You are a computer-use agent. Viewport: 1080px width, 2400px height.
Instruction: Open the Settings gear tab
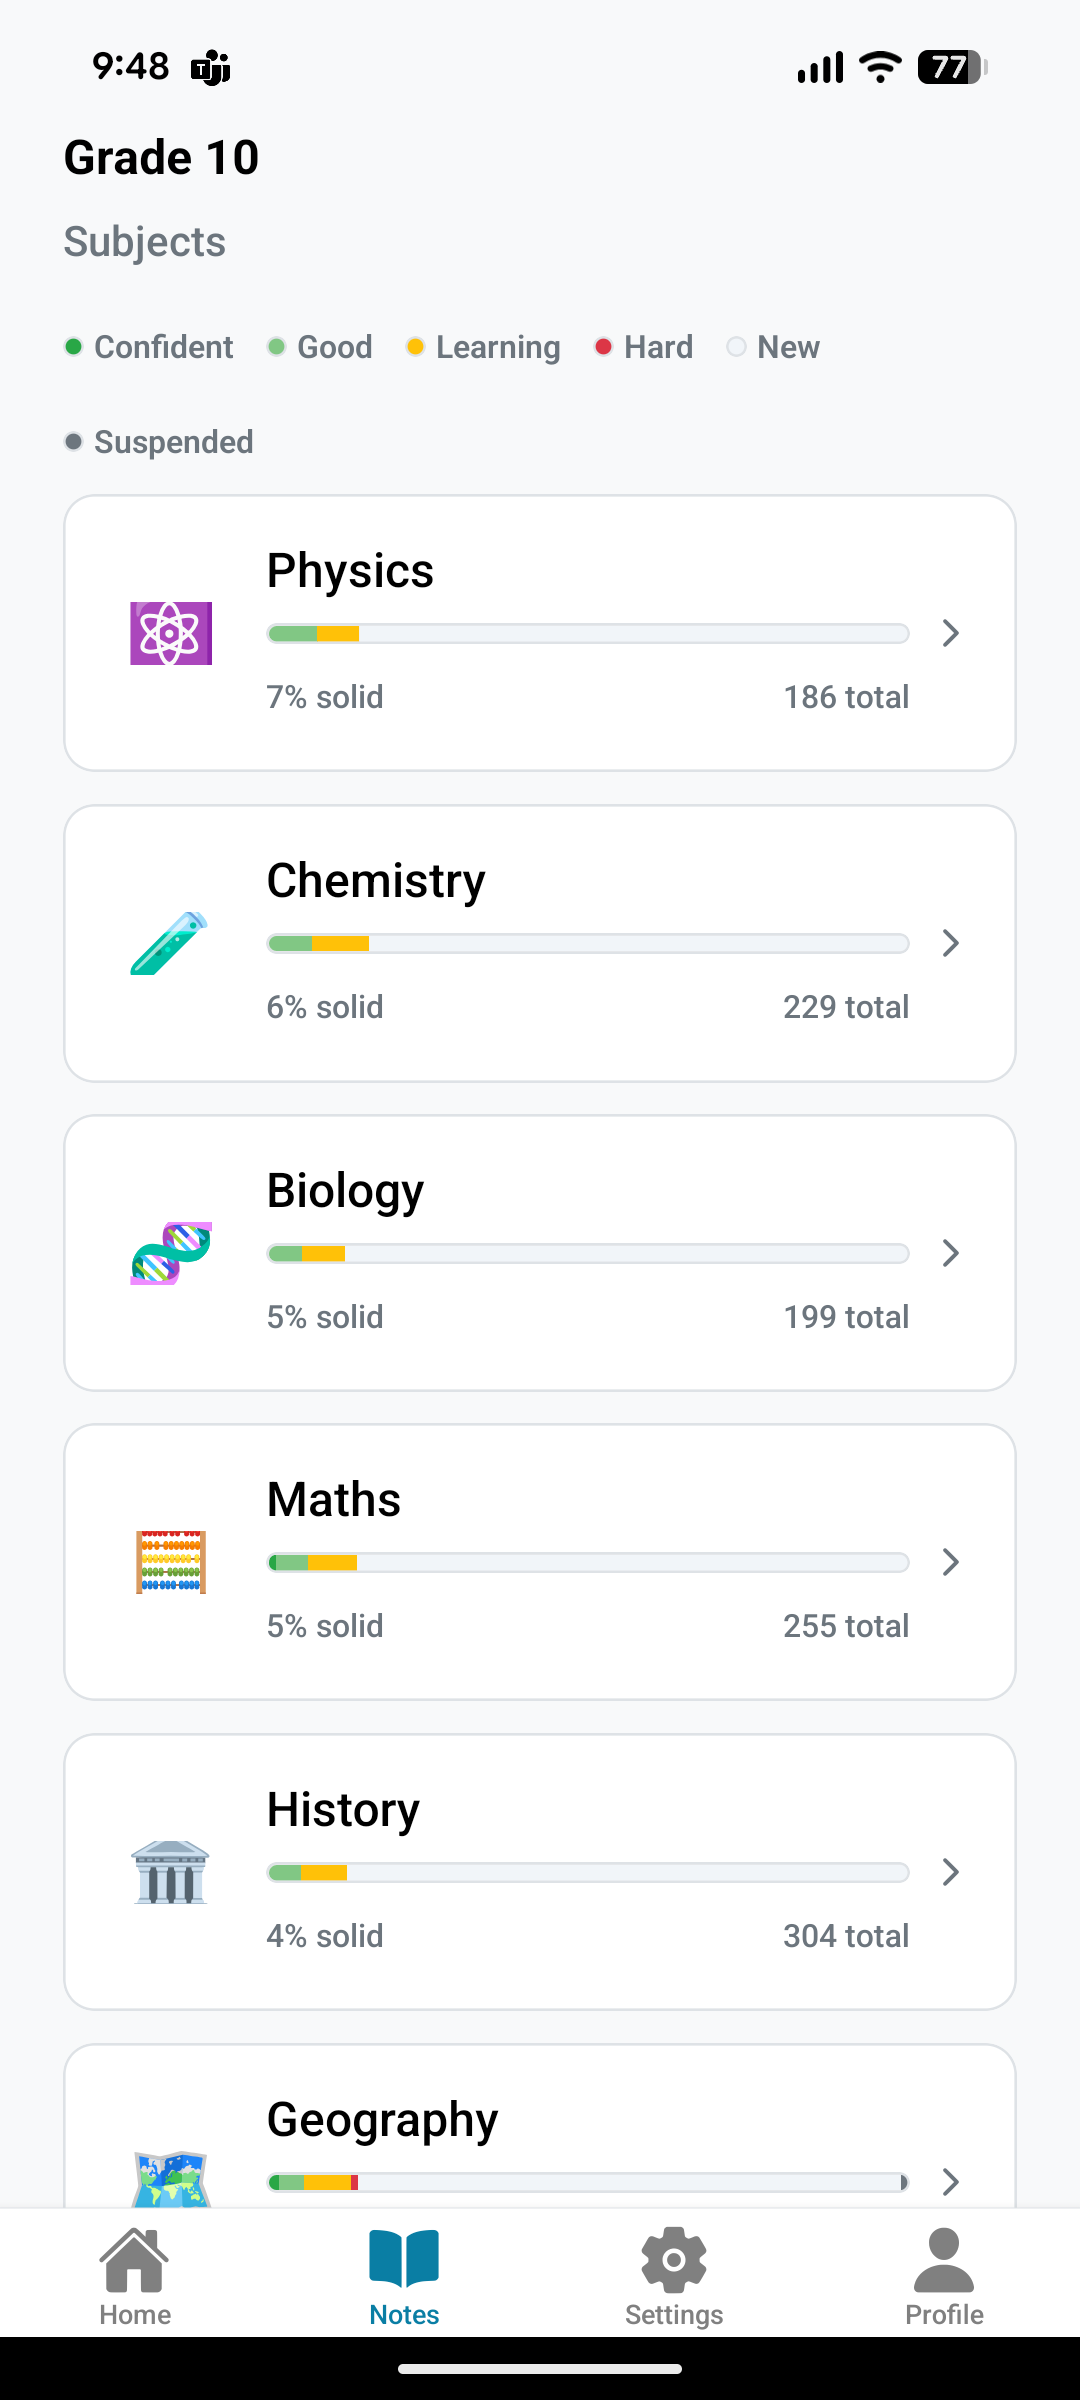coord(674,2277)
